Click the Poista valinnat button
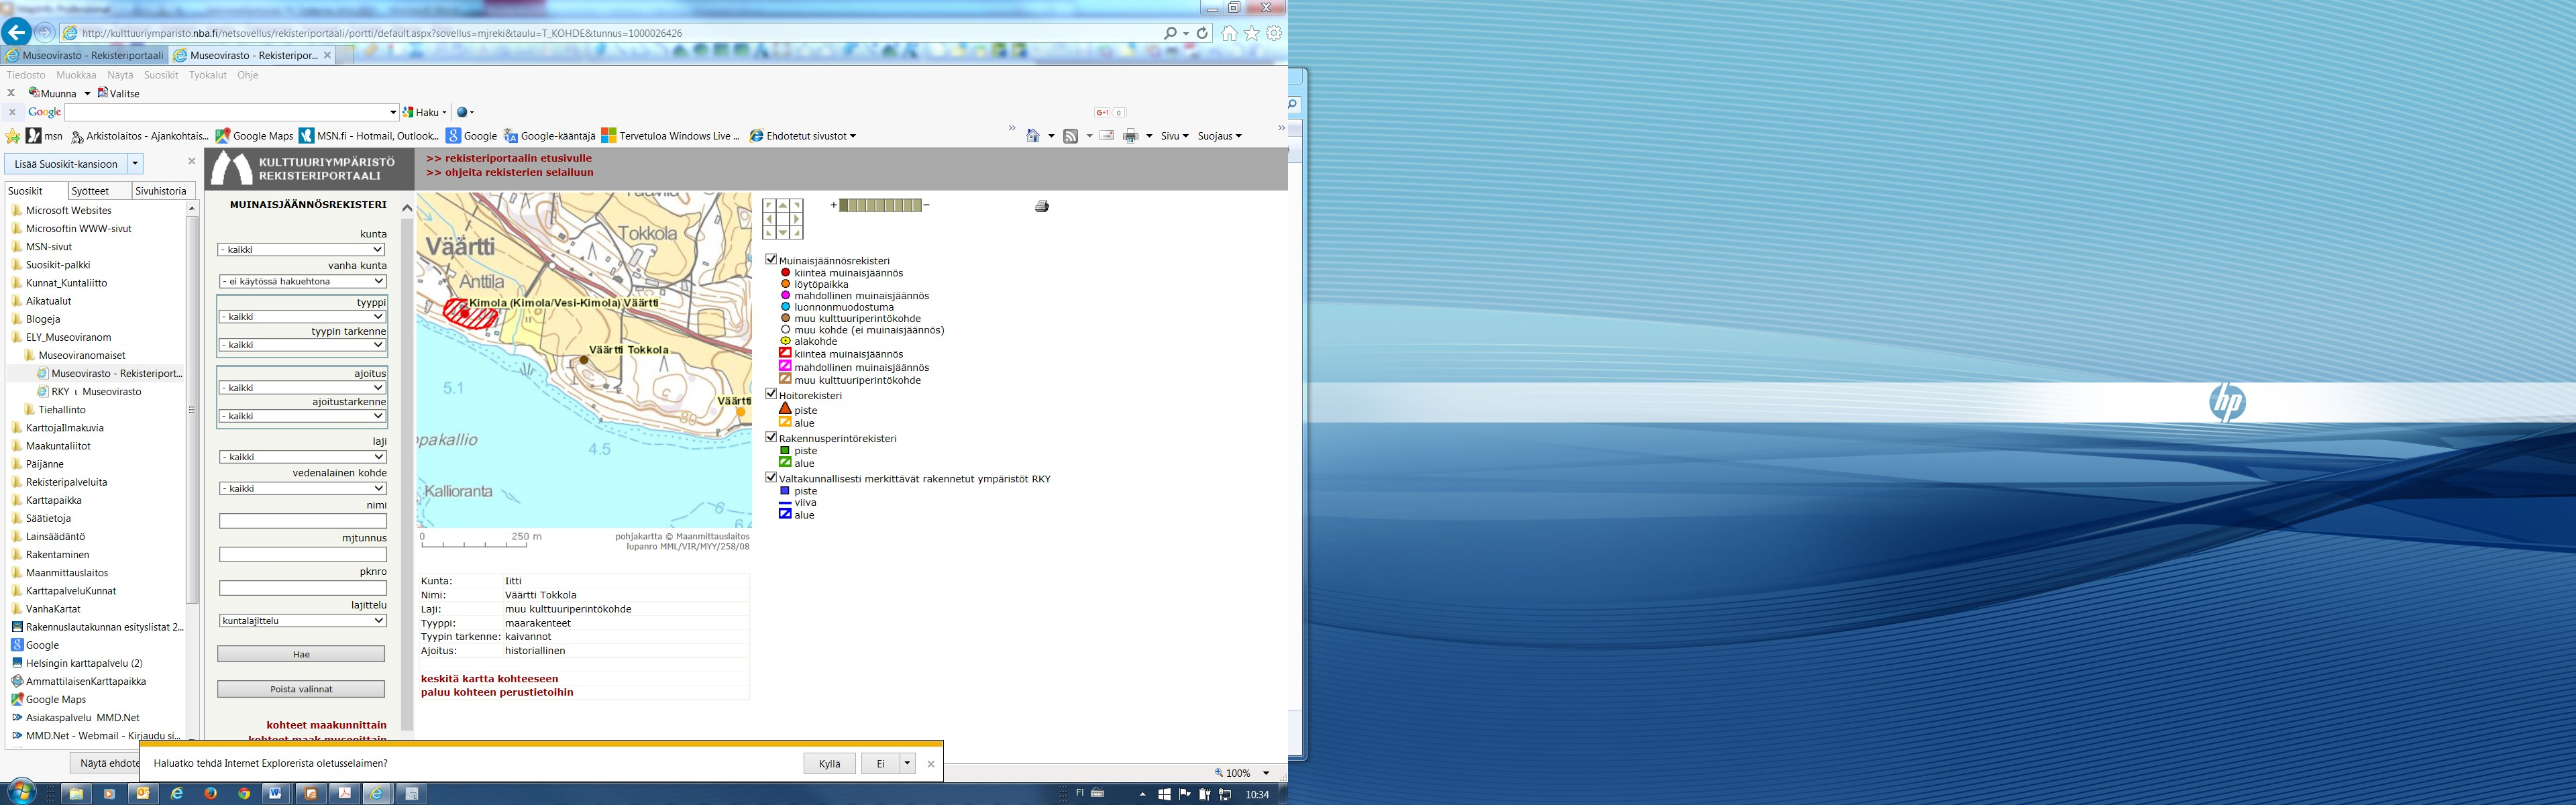The image size is (2576, 805). point(301,689)
